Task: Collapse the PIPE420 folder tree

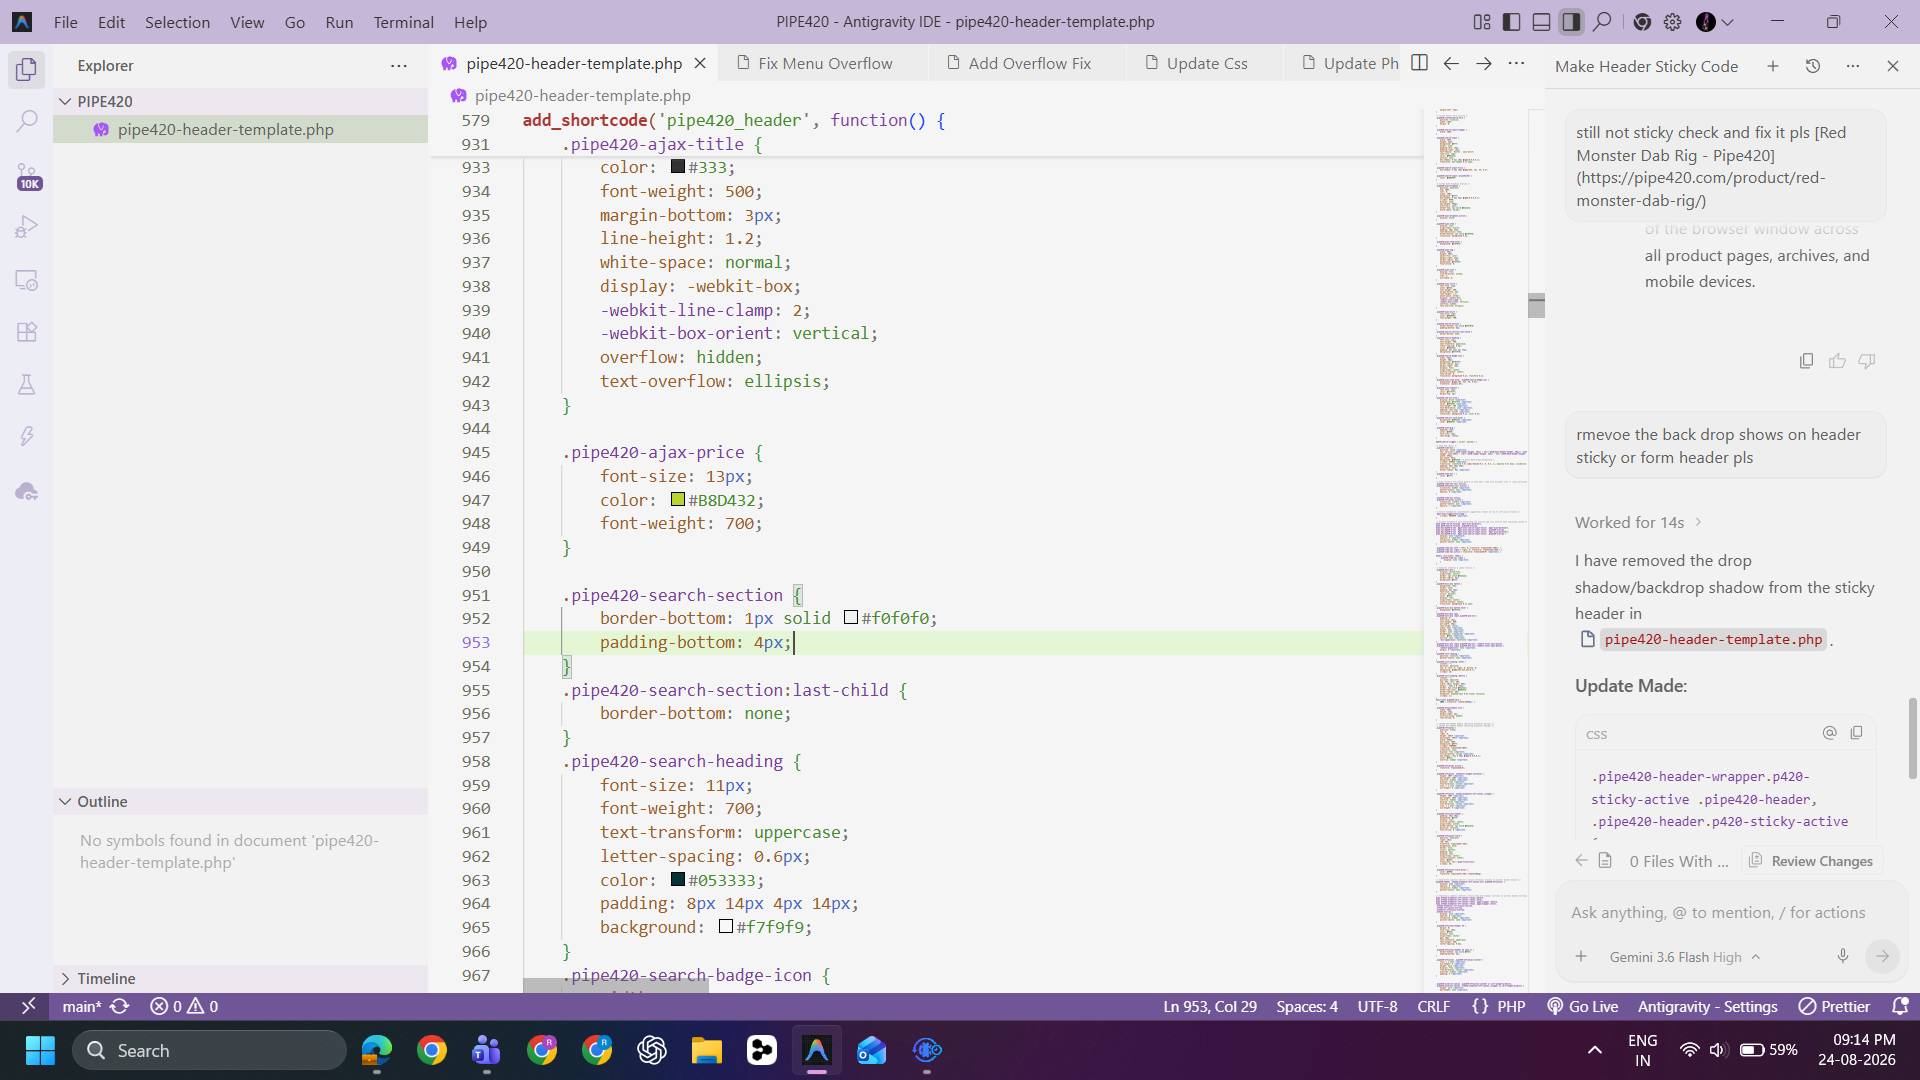Action: [x=65, y=101]
